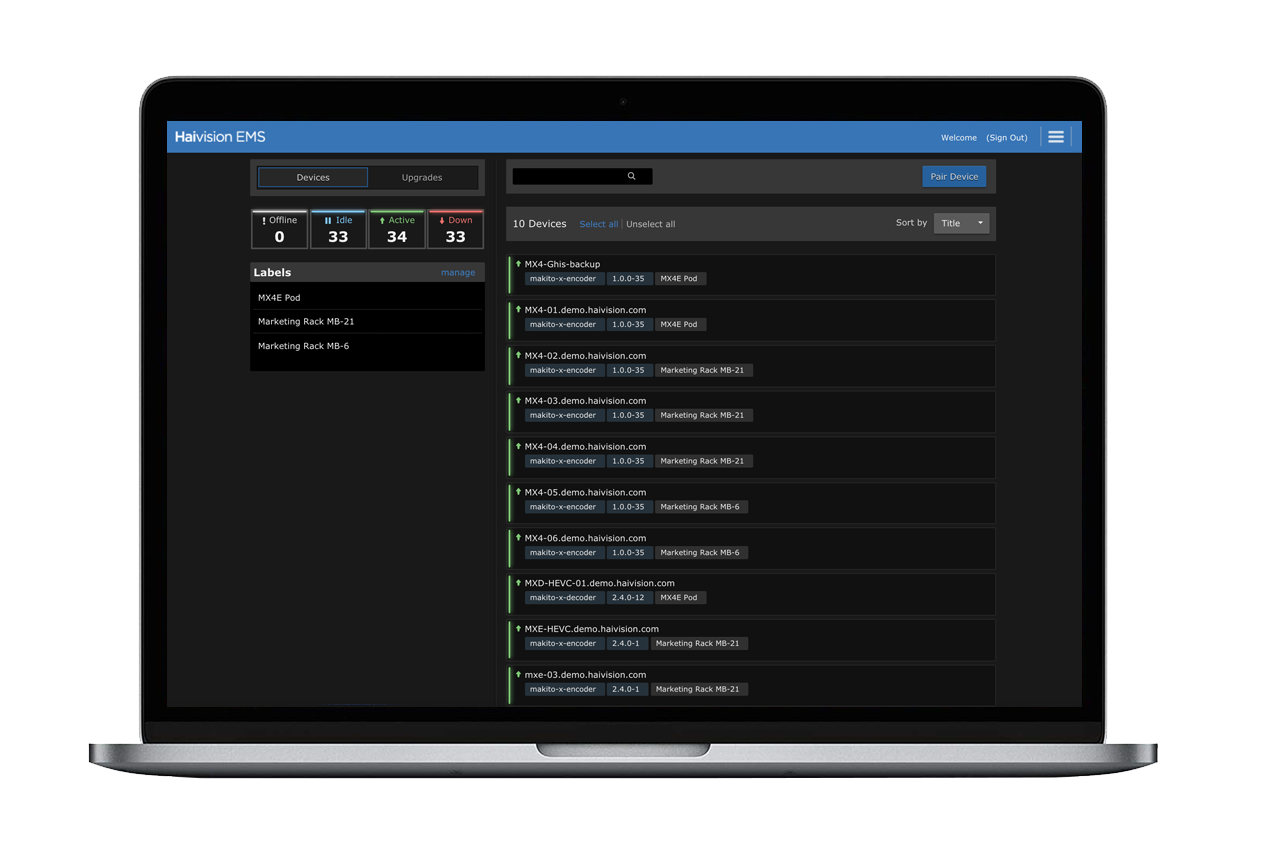Click in the device search field

point(570,176)
